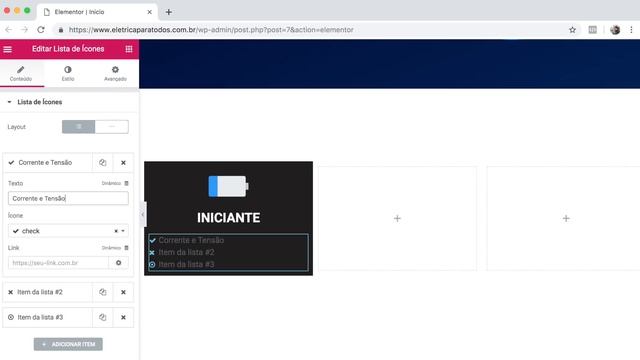Screen dimensions: 640x360
Task: Open the Chrome three-dot menu
Action: tap(631, 30)
